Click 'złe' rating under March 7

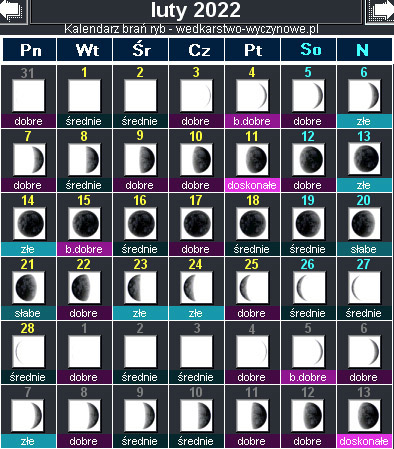(28, 441)
